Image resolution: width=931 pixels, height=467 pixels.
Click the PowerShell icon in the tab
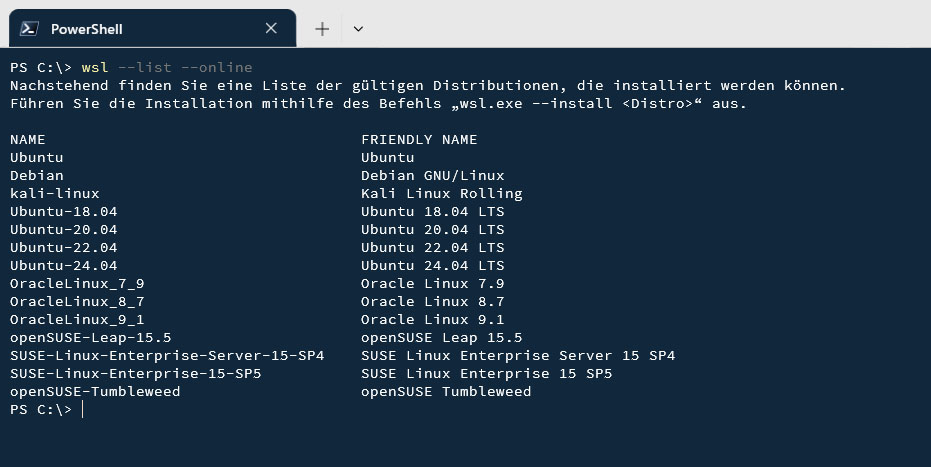(30, 29)
